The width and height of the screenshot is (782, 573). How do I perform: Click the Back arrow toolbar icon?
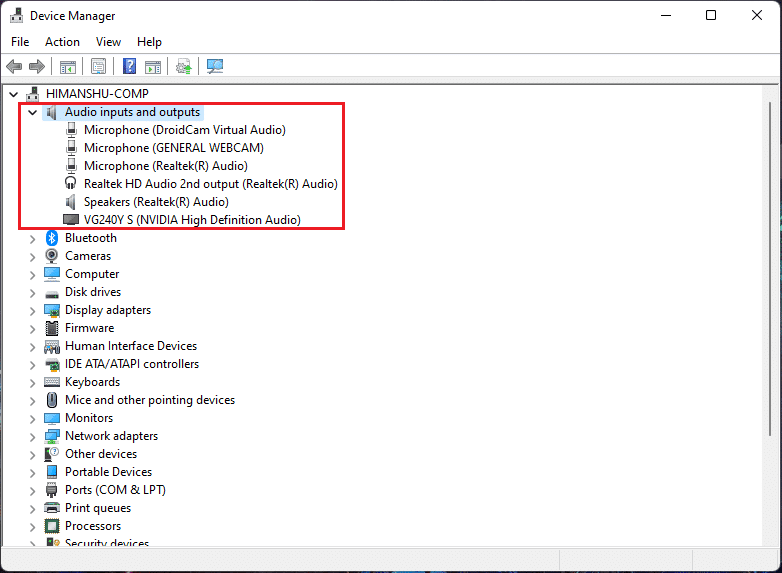click(x=14, y=66)
